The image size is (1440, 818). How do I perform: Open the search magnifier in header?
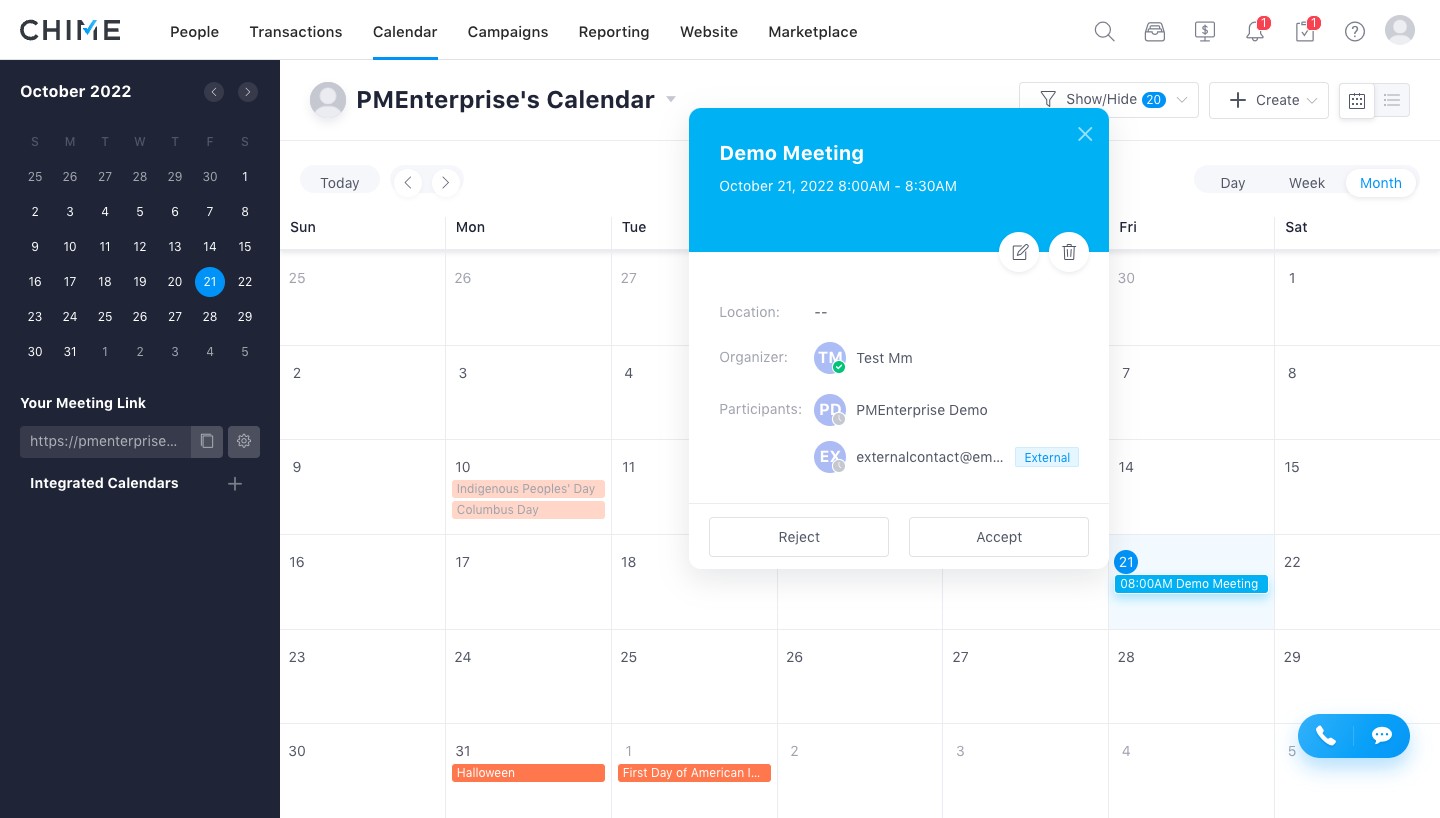(x=1104, y=31)
